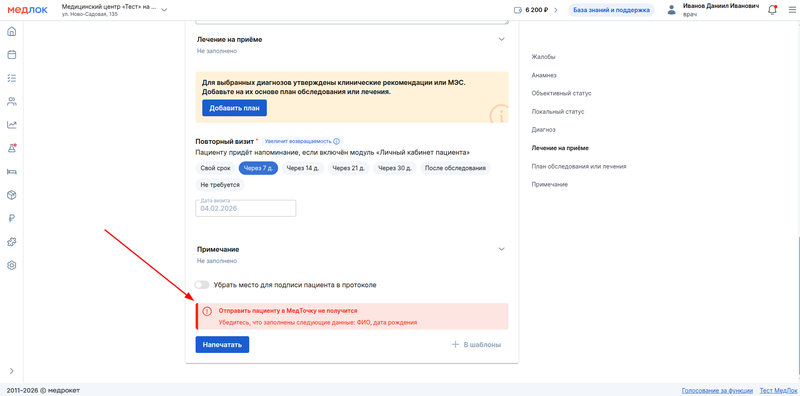Open notifications bell
The width and height of the screenshot is (800, 396).
pyautogui.click(x=772, y=10)
